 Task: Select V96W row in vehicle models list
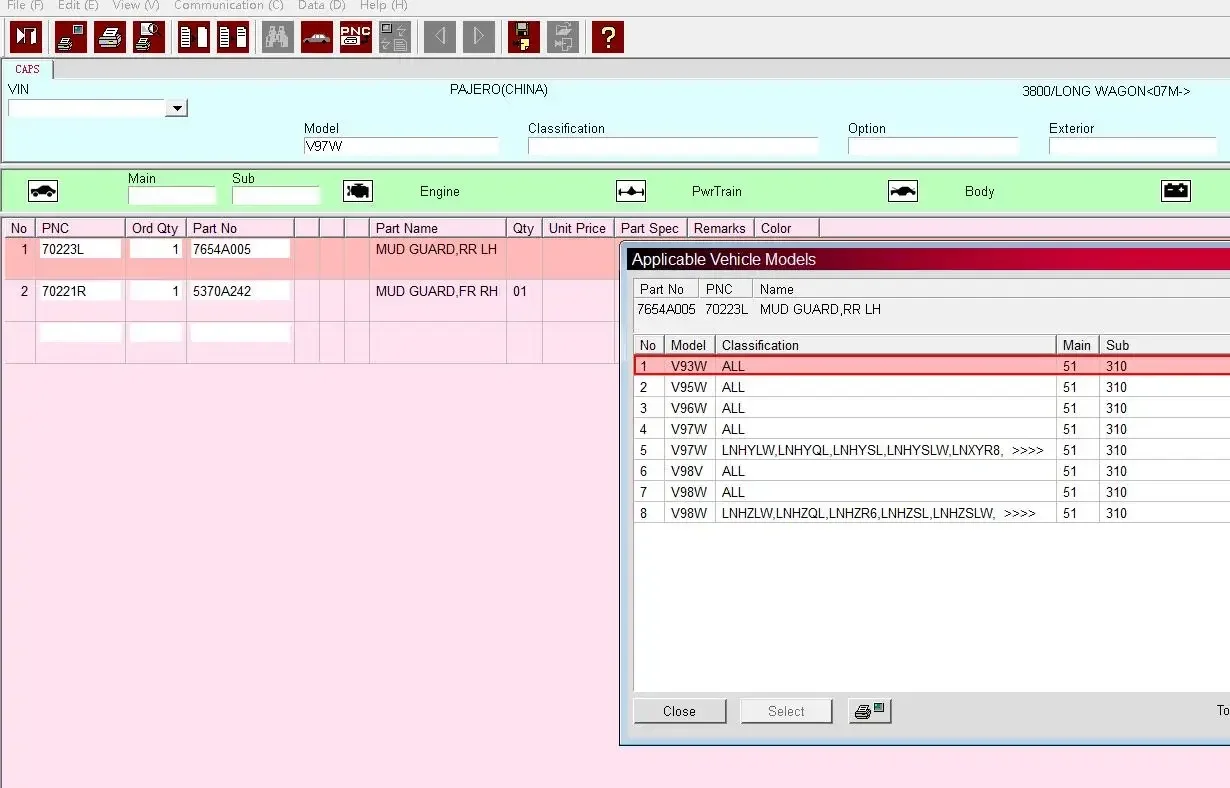(932, 408)
